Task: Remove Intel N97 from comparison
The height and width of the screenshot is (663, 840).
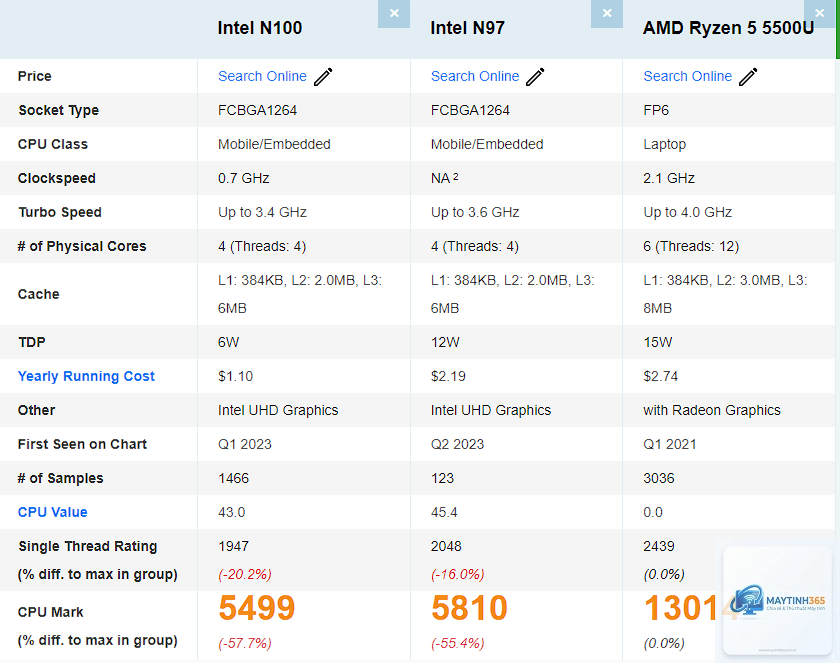Action: pyautogui.click(x=607, y=13)
